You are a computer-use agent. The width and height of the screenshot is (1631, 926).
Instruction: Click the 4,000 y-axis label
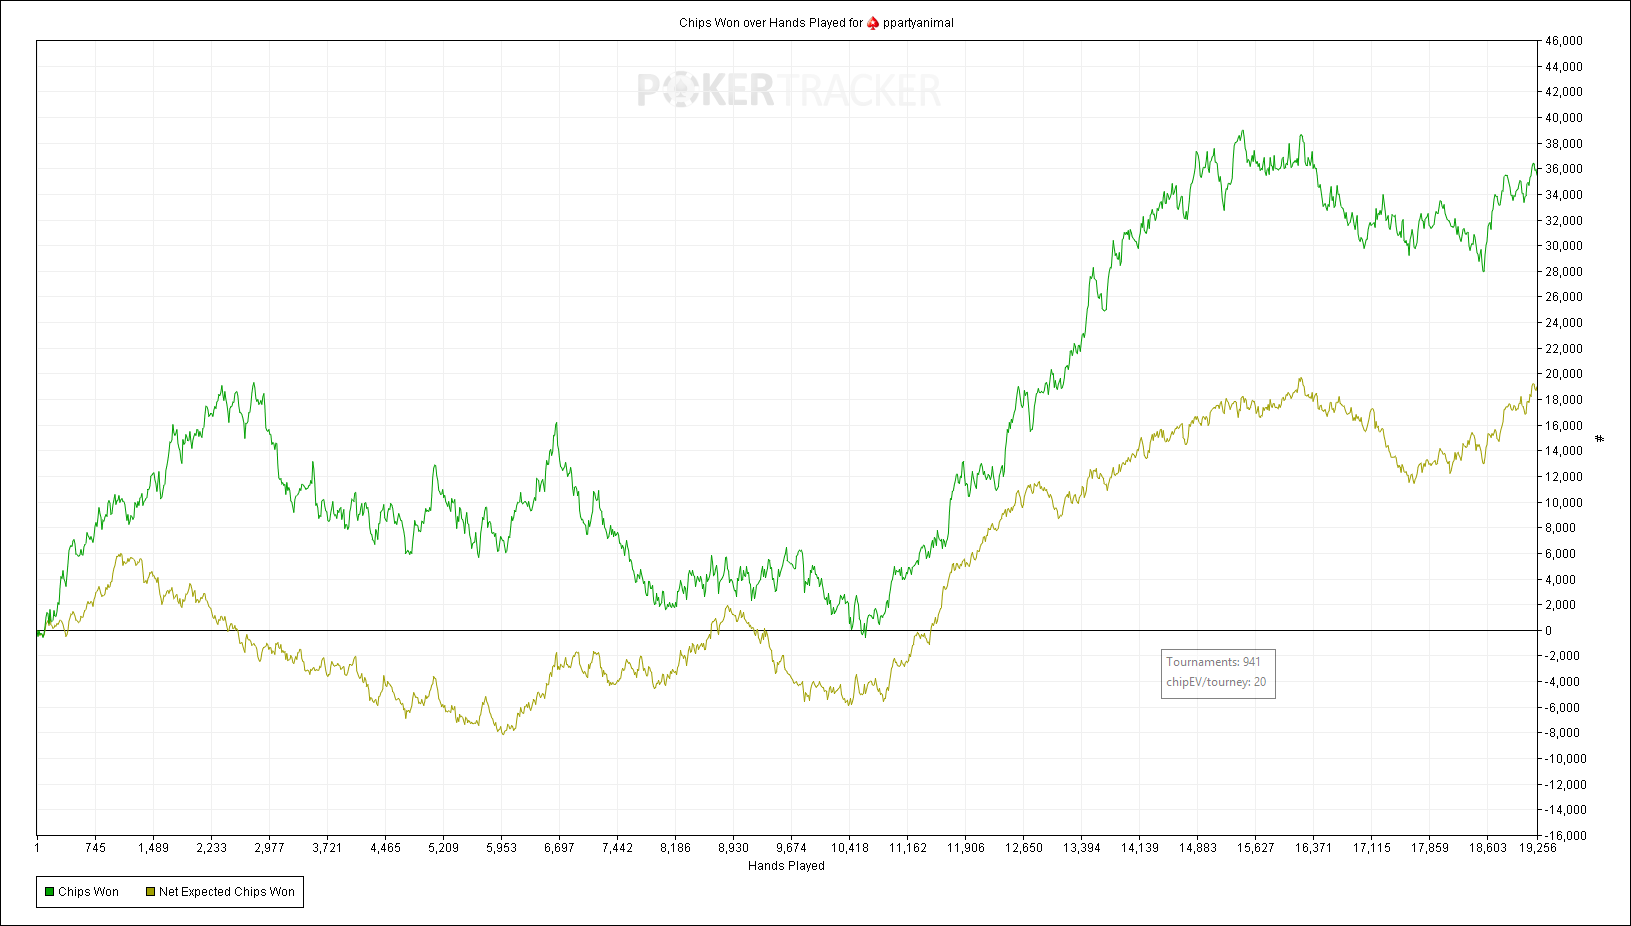pos(1561,580)
